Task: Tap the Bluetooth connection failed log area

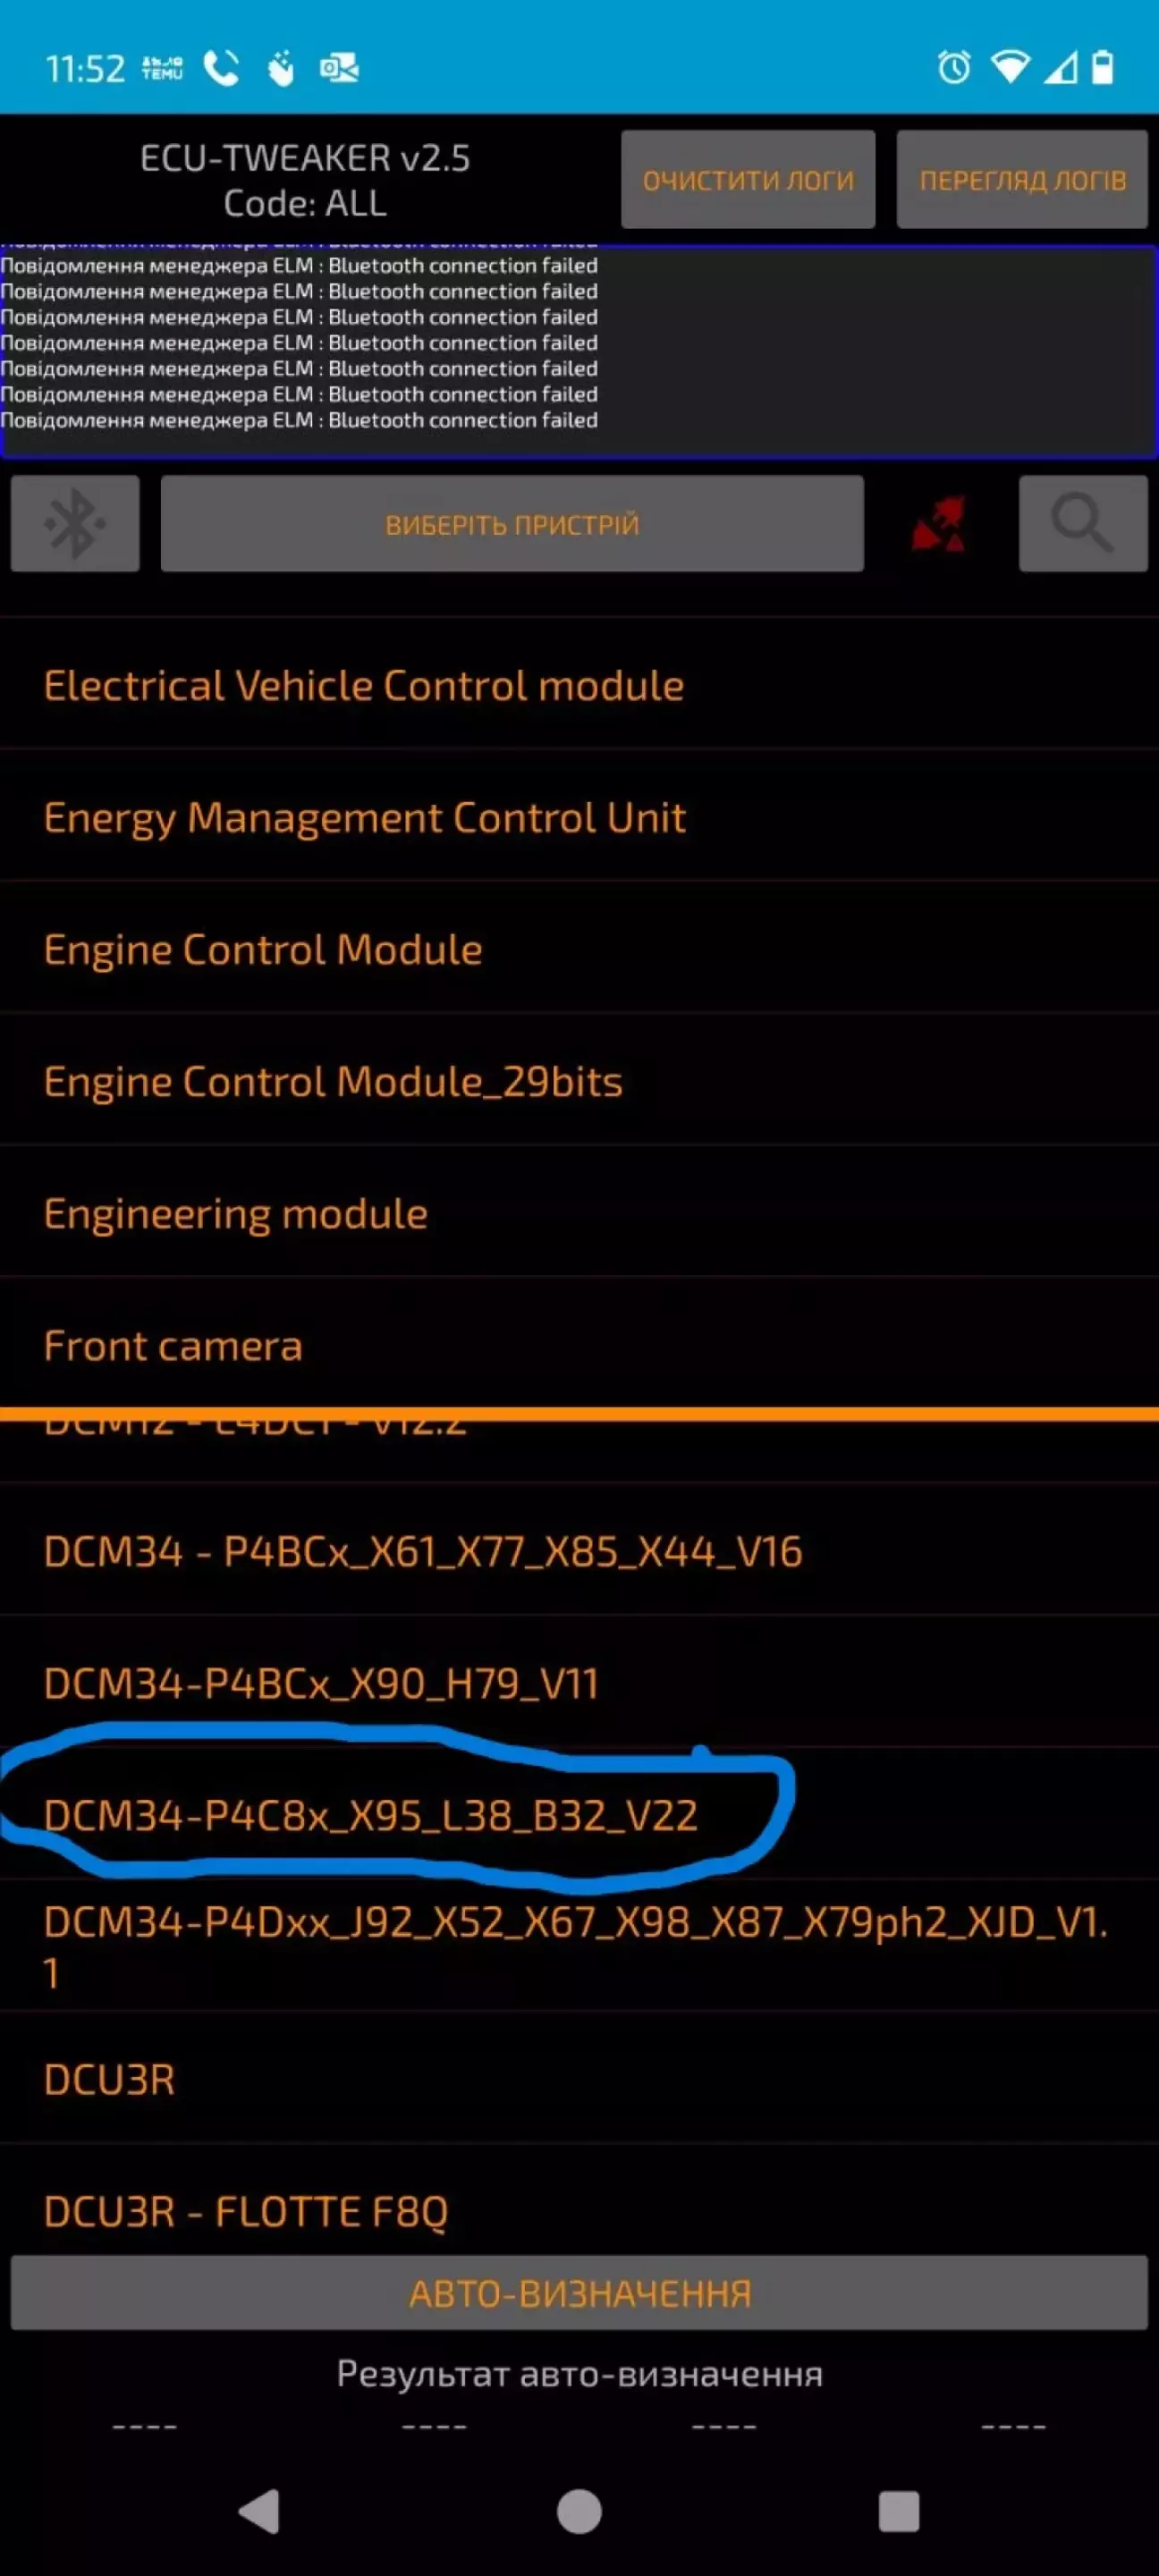Action: coord(579,351)
